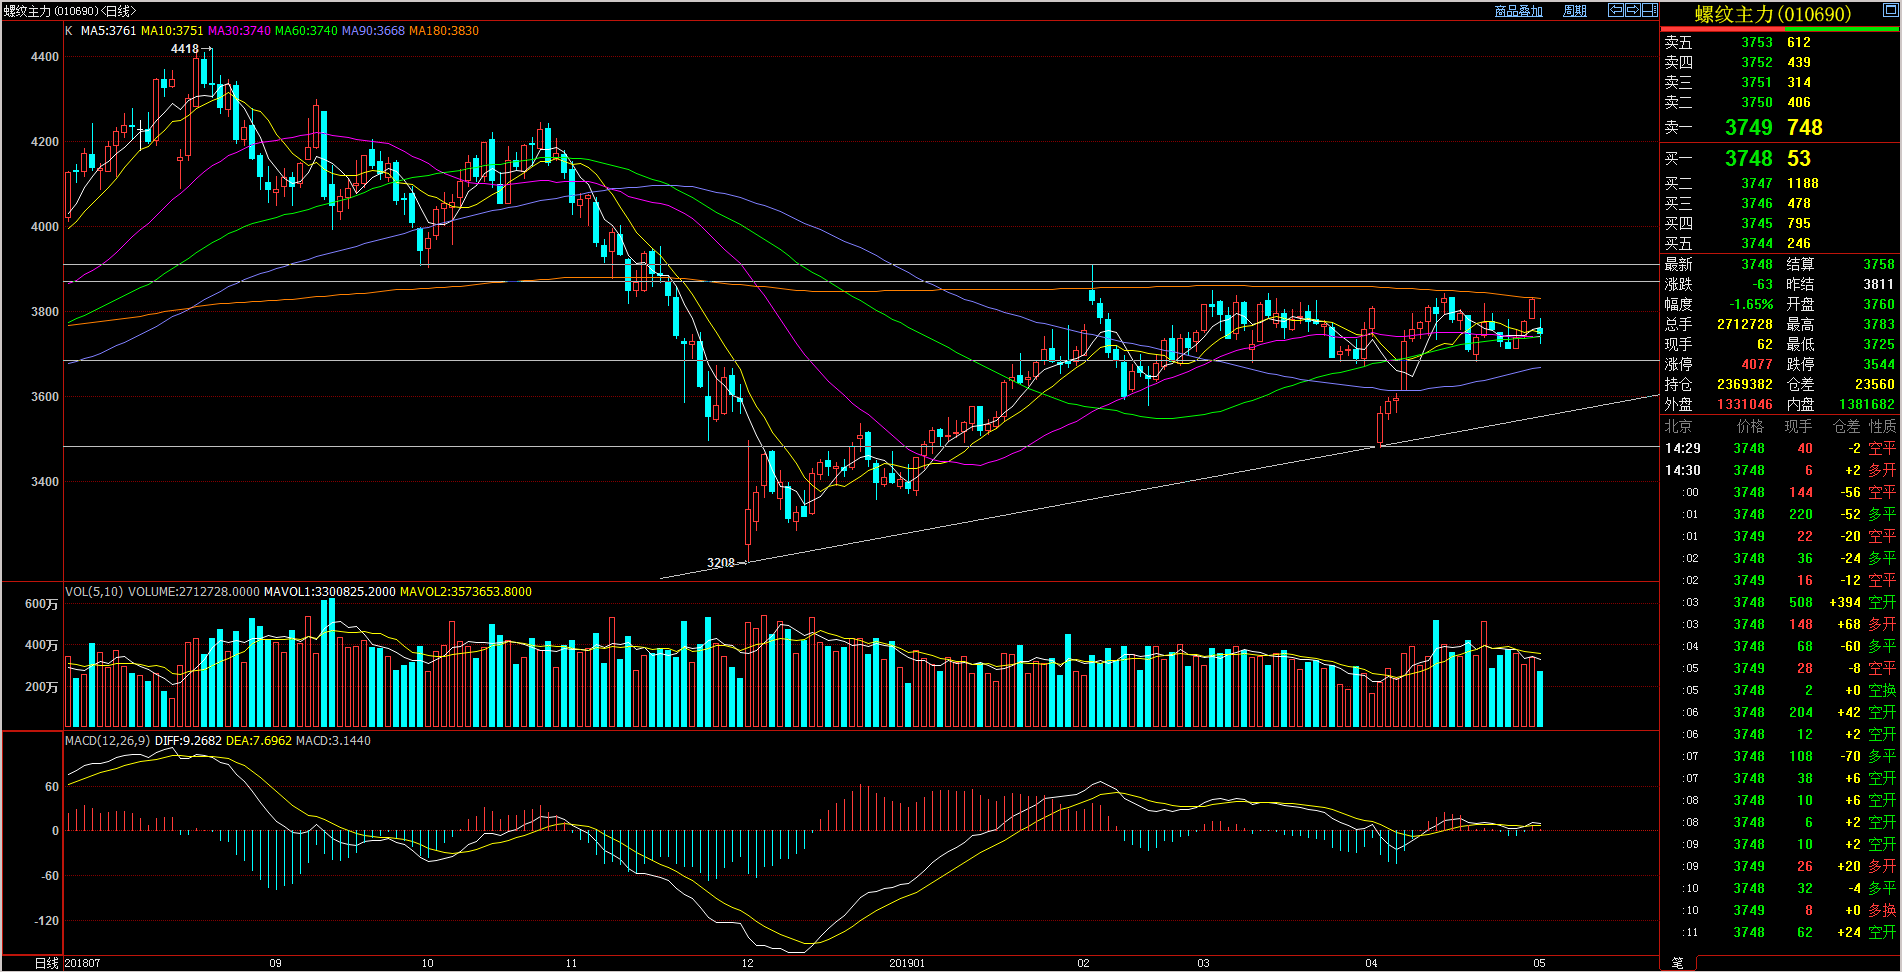Screen dimensions: 1902x972
Task: Click the 买一 bid price 3748
Action: (x=1748, y=159)
